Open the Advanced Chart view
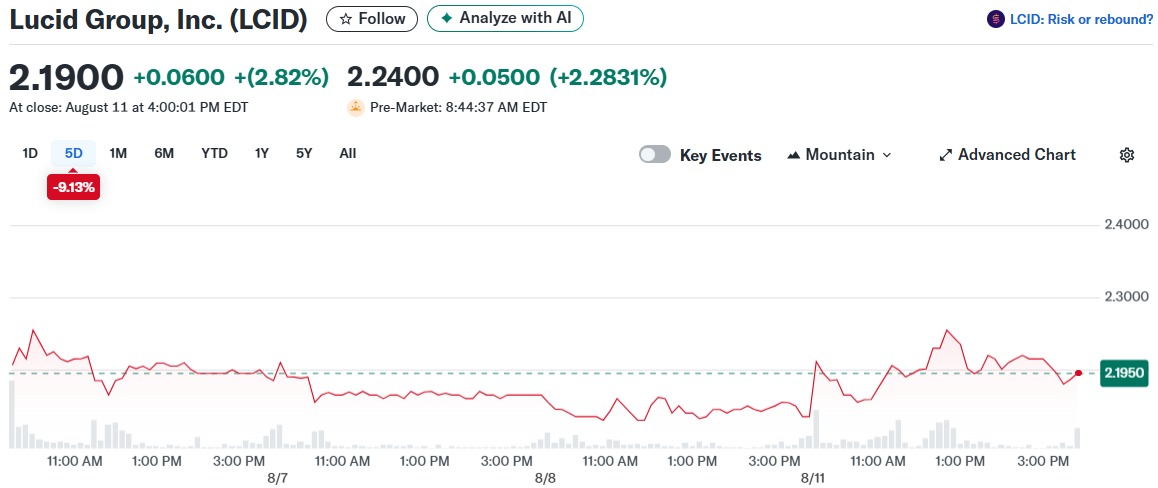 [1007, 155]
